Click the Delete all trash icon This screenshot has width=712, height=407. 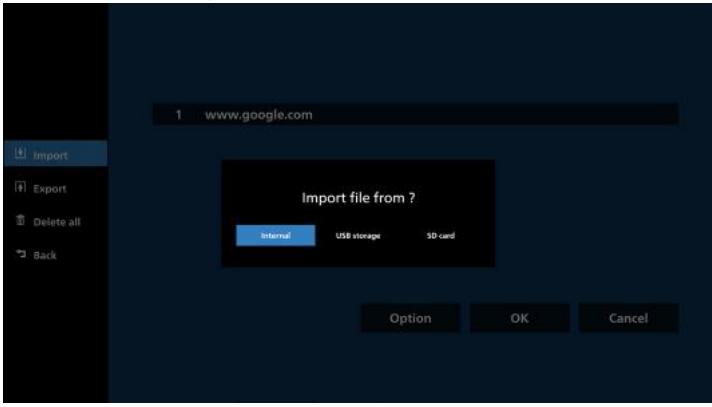pos(20,220)
